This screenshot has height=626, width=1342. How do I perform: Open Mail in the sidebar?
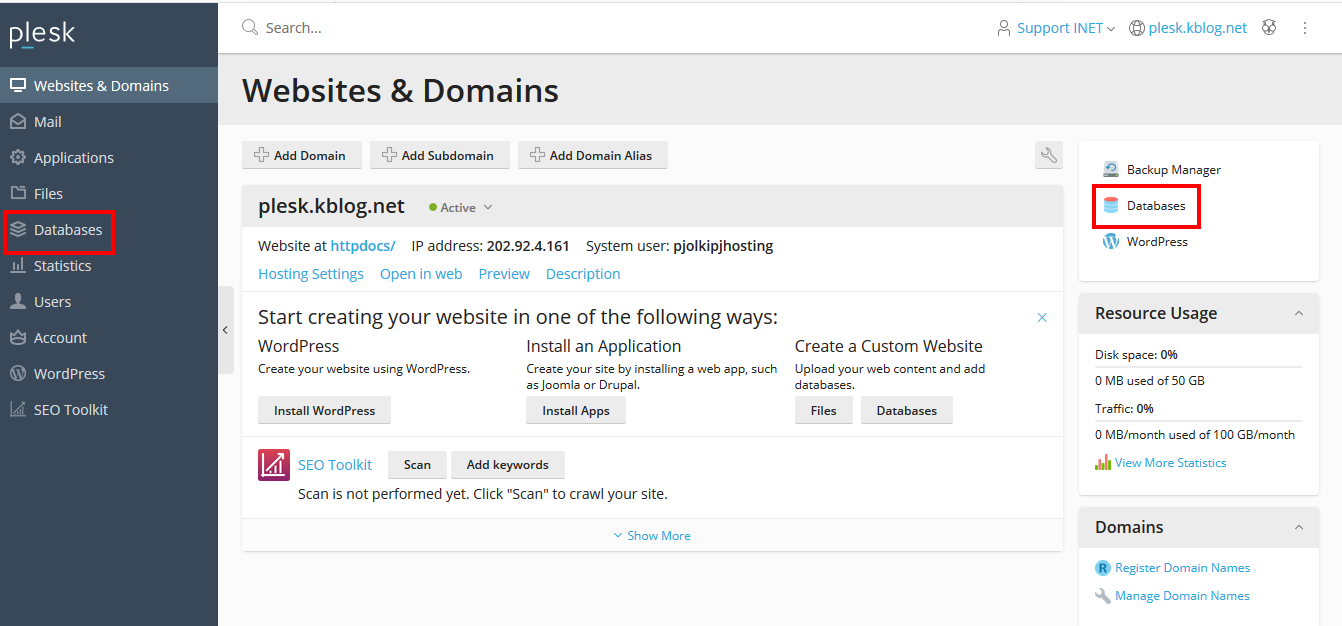click(x=48, y=122)
